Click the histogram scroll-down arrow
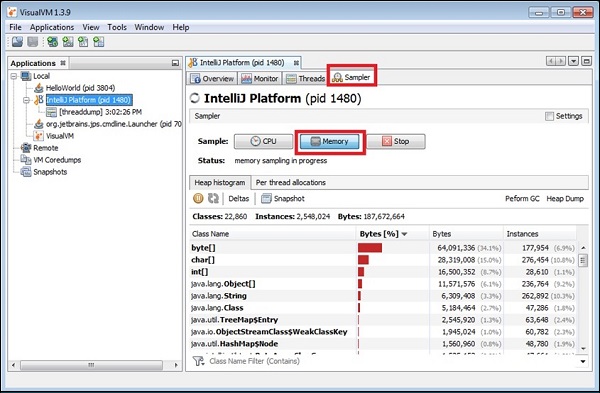Image resolution: width=600 pixels, height=393 pixels. (583, 349)
